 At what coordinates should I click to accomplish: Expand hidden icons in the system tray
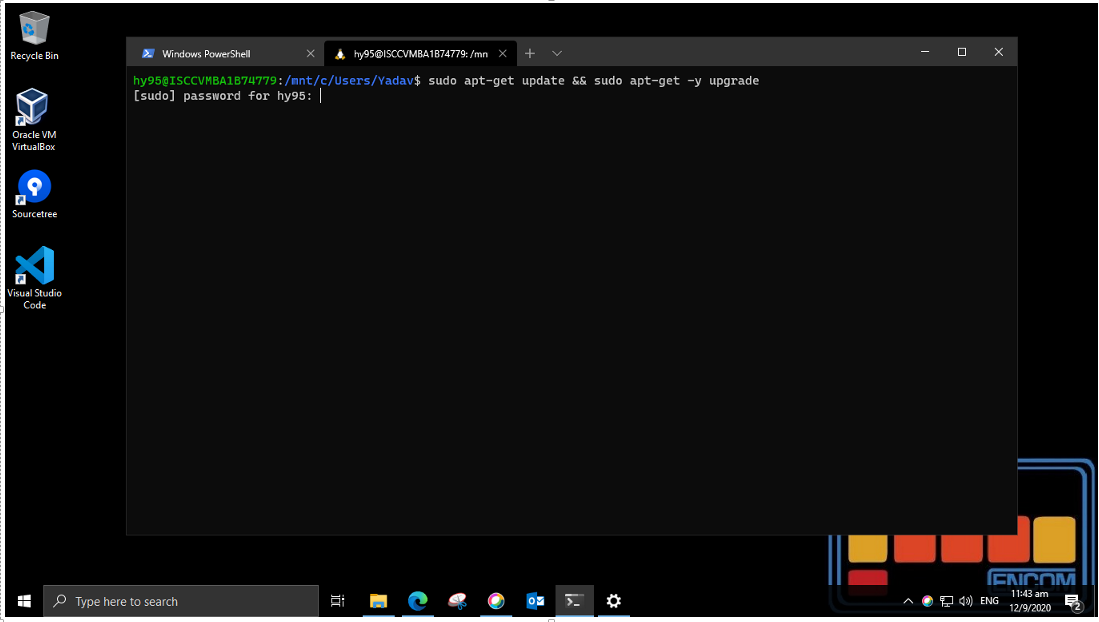pos(908,601)
